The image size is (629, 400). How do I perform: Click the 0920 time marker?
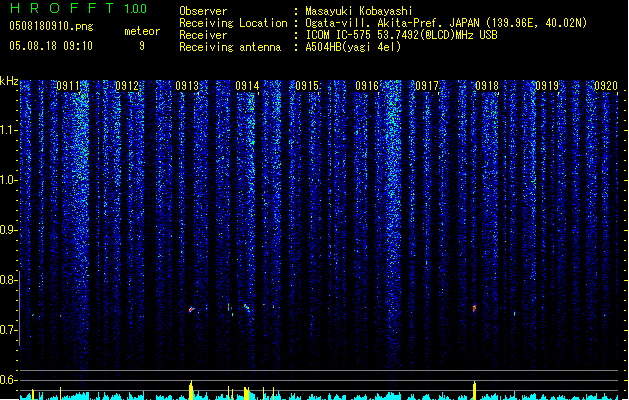tap(606, 86)
